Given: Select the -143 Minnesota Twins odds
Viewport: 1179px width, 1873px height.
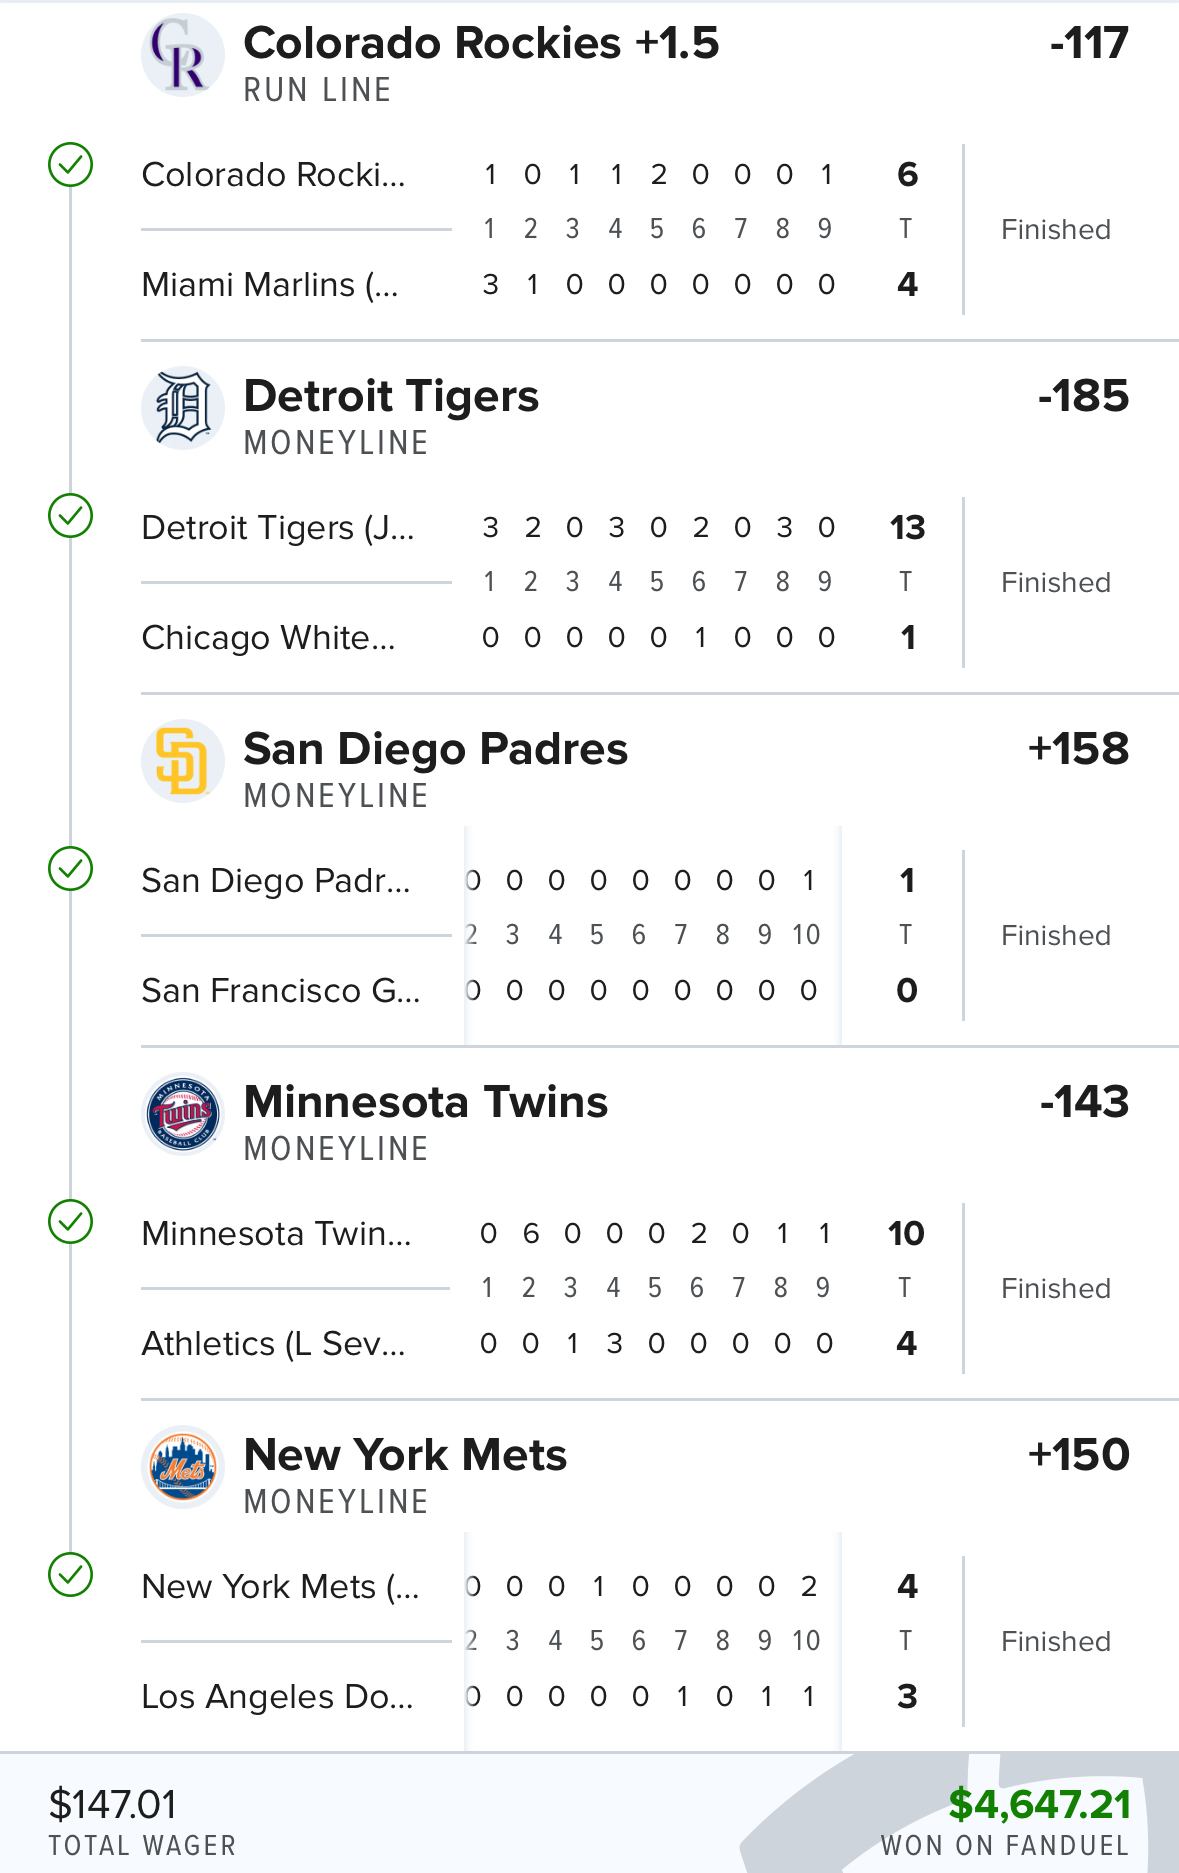Looking at the screenshot, I should [x=1084, y=1102].
